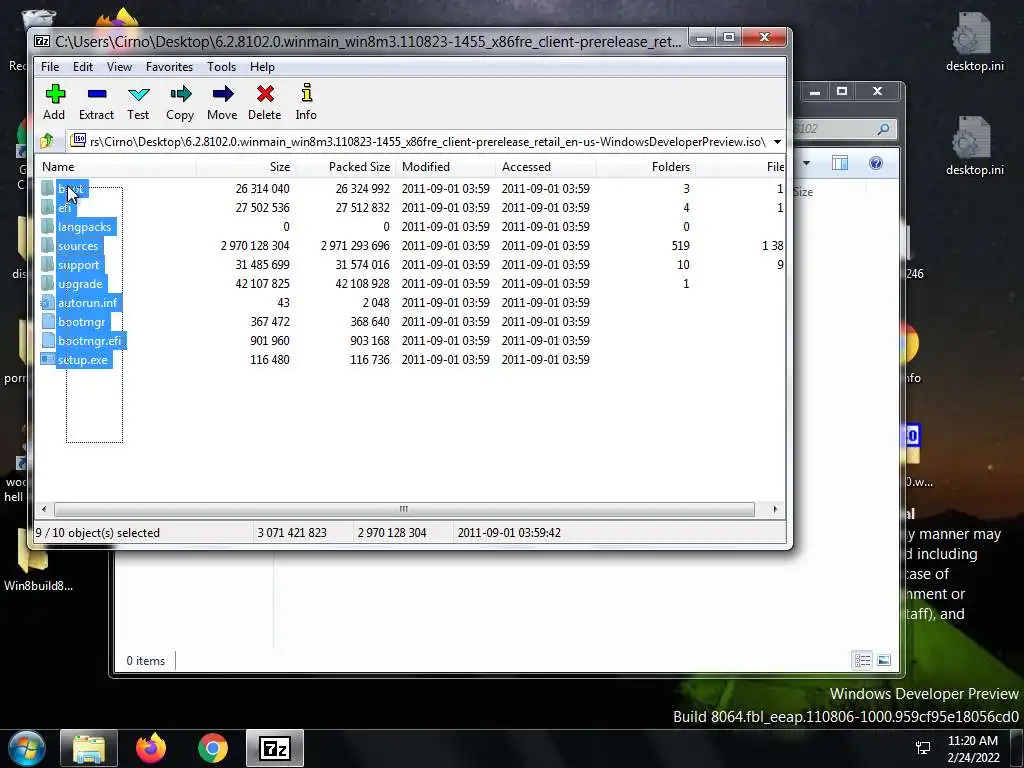Select the autorun.inf file
Viewport: 1024px width, 768px height.
click(x=88, y=303)
